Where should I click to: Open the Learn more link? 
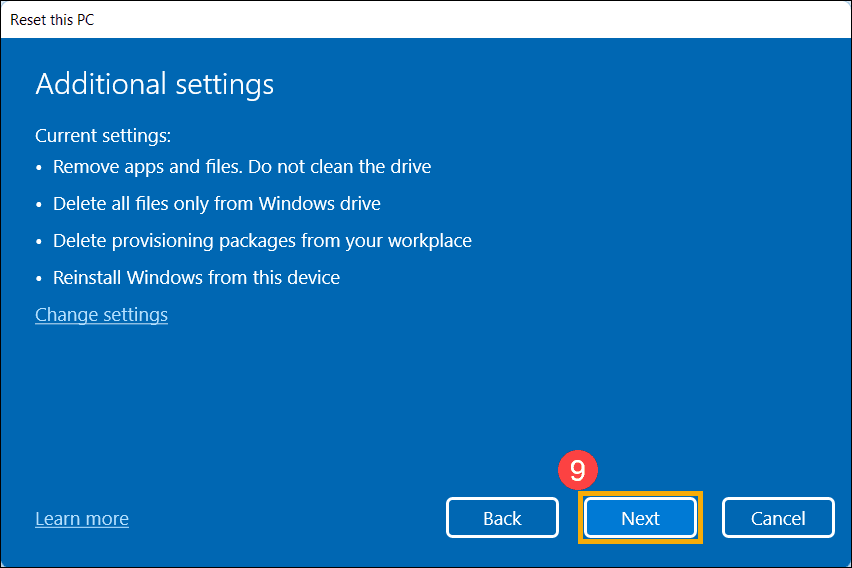click(x=82, y=519)
